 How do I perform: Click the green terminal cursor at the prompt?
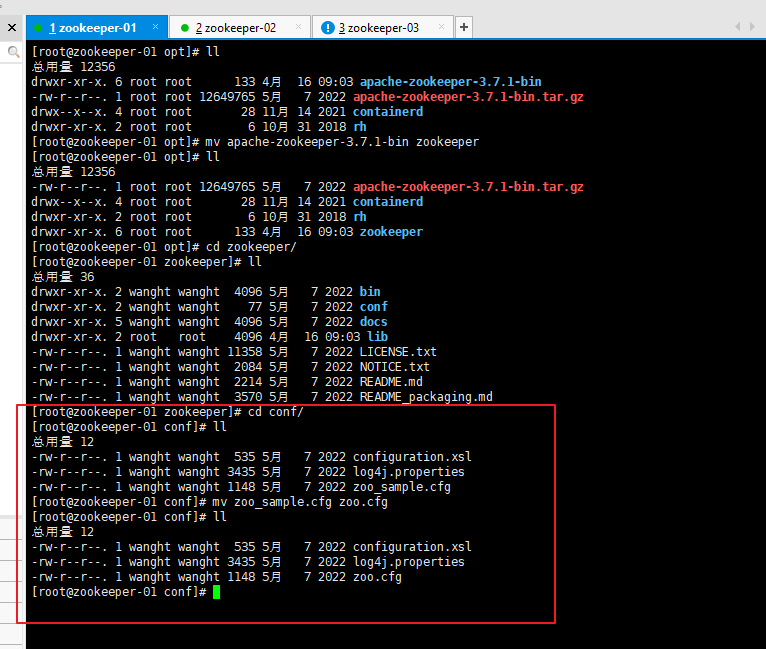pyautogui.click(x=216, y=592)
